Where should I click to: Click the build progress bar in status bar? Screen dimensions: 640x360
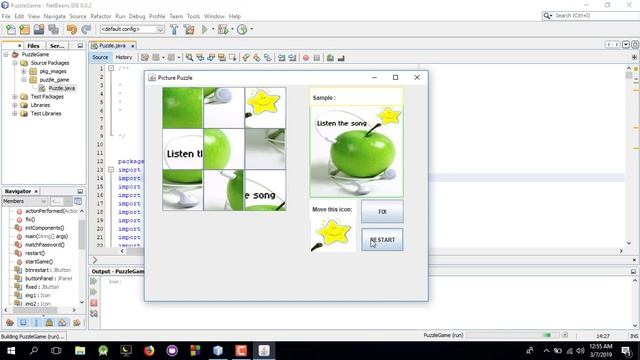tap(513, 336)
